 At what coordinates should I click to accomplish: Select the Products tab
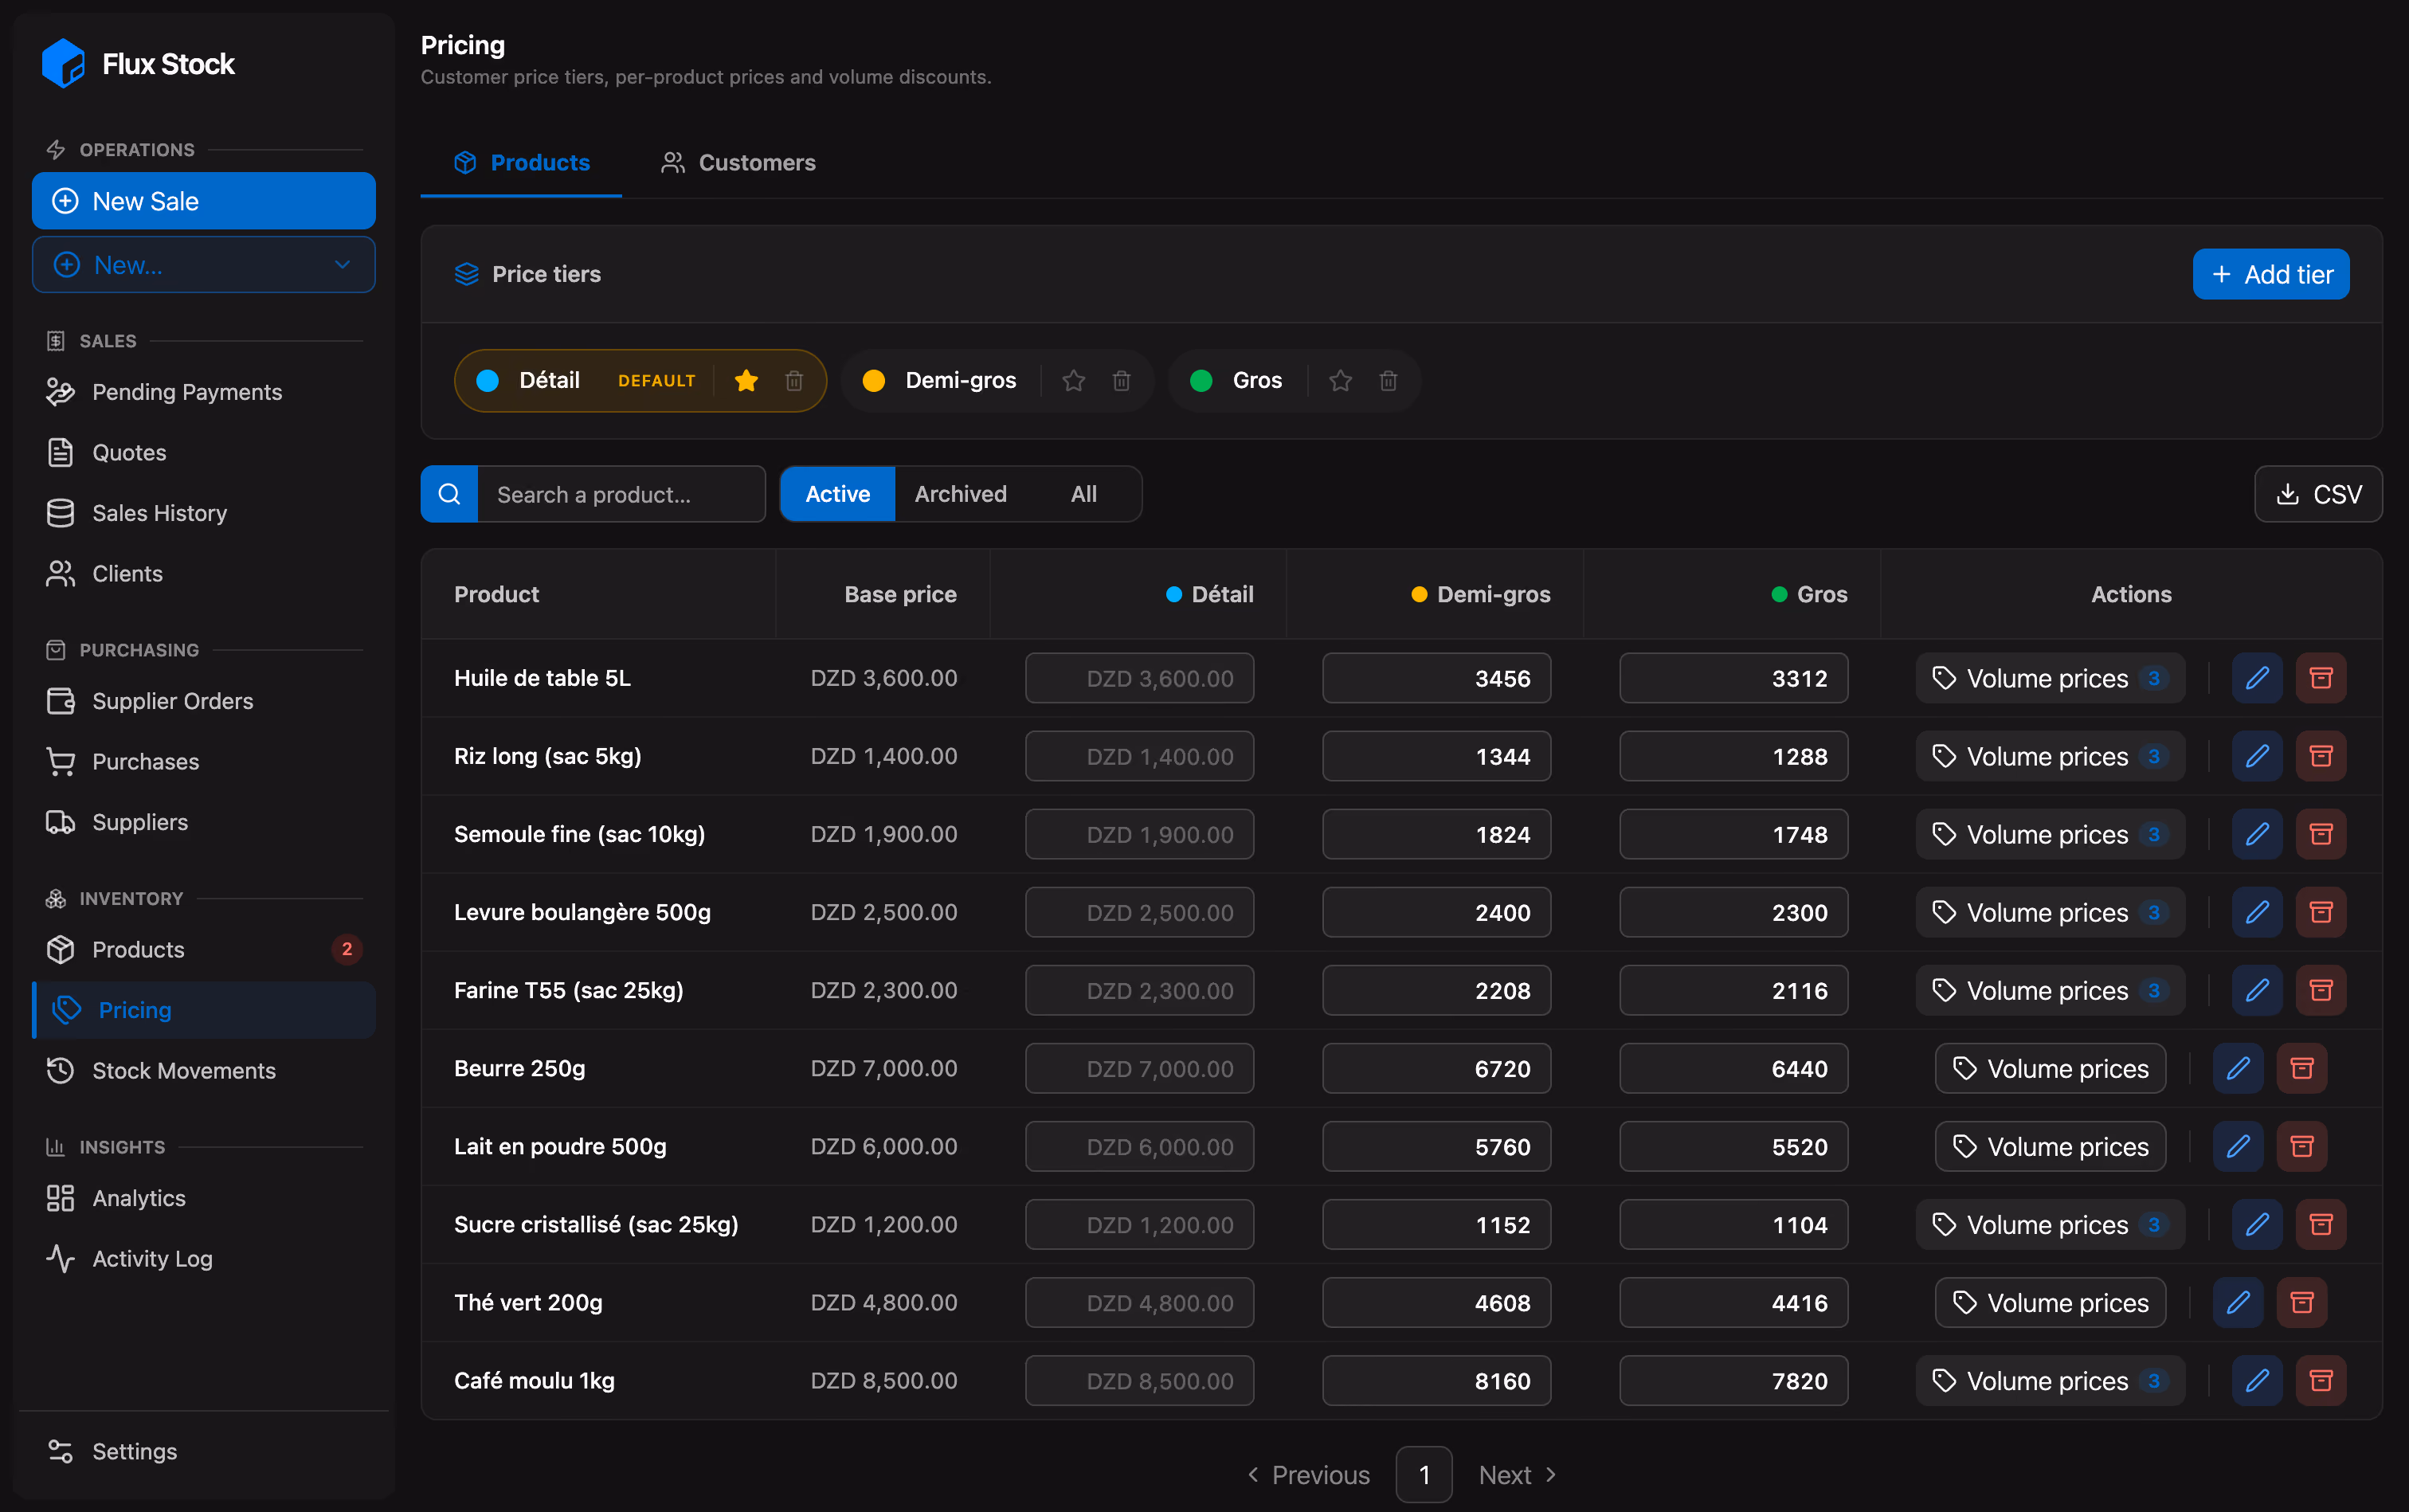coord(521,162)
